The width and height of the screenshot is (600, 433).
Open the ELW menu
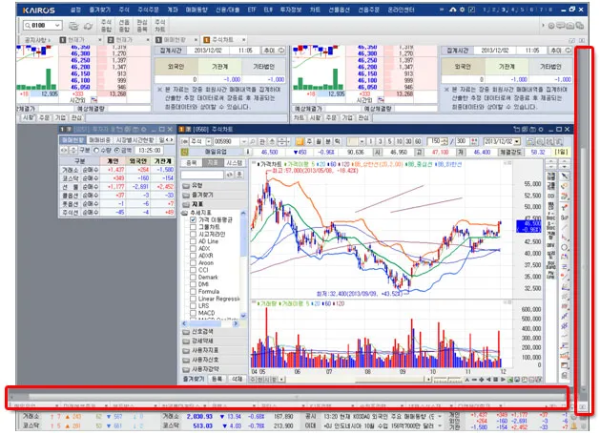pyautogui.click(x=268, y=10)
